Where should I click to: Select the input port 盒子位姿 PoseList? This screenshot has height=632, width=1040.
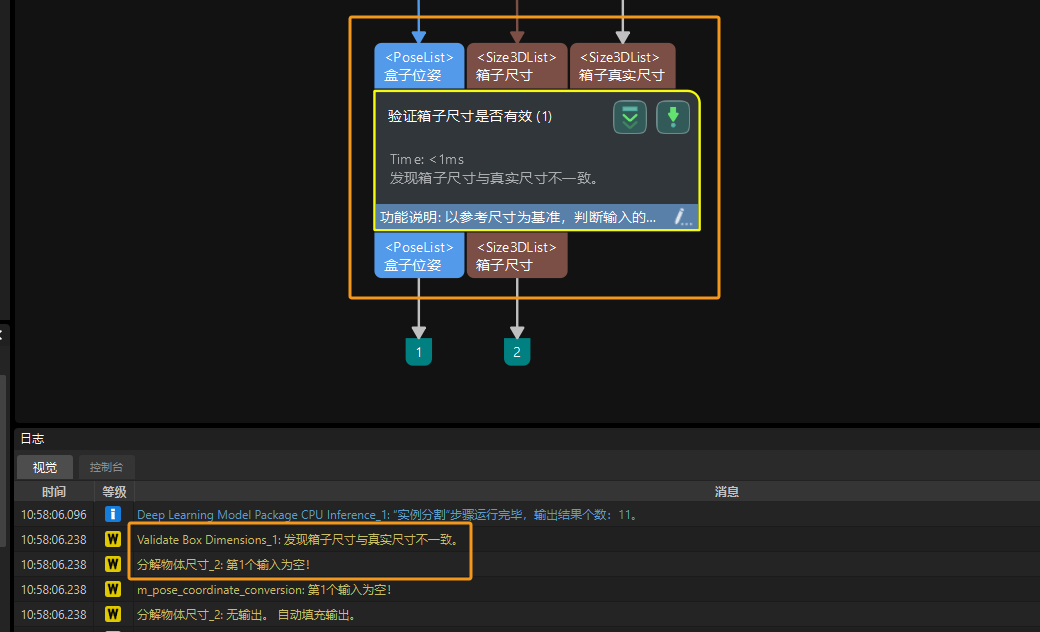(x=419, y=66)
